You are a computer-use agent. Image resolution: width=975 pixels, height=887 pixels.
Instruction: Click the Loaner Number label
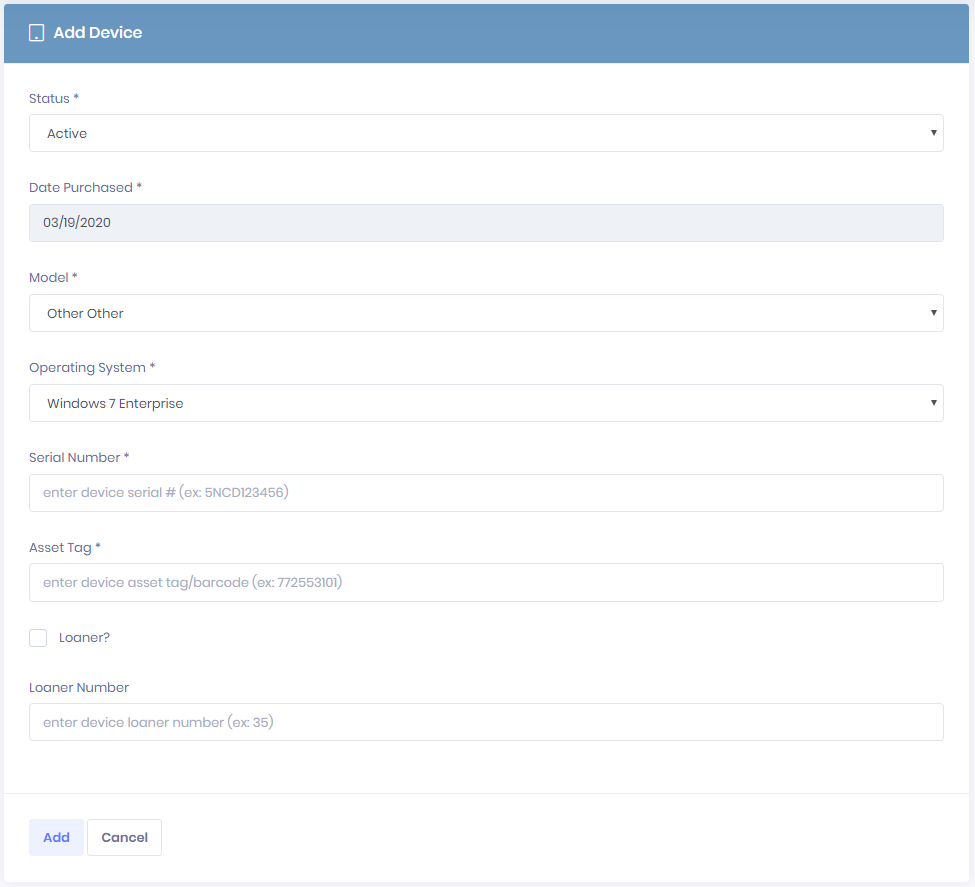pyautogui.click(x=79, y=687)
